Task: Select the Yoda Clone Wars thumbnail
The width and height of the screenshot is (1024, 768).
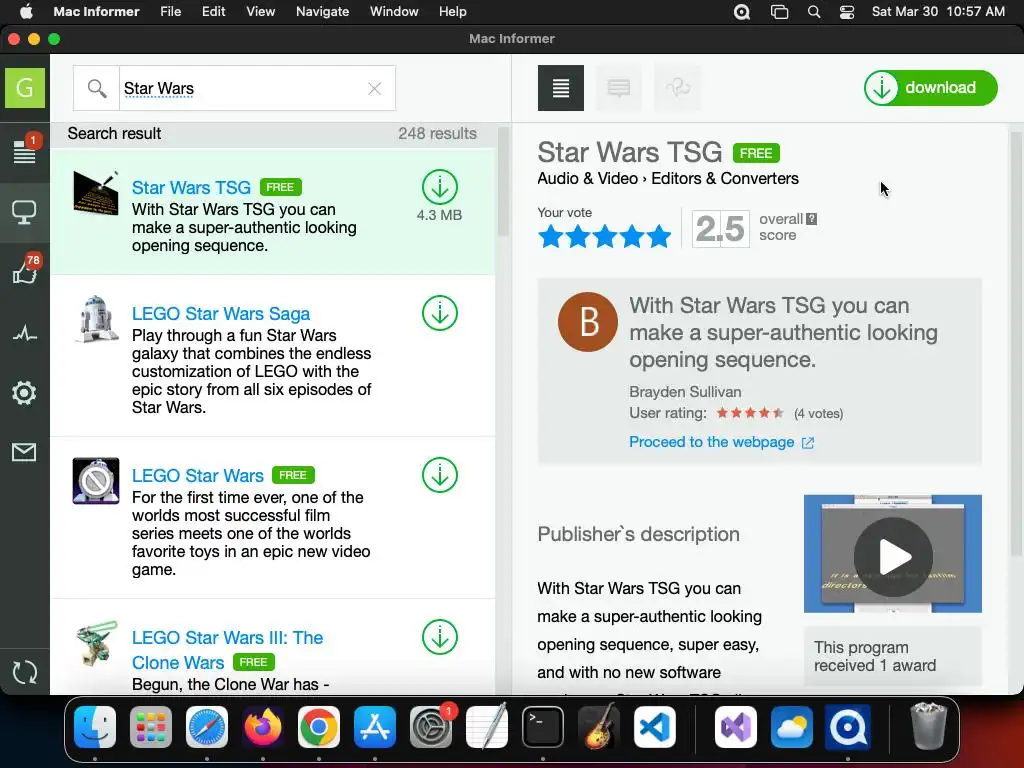Action: point(96,643)
